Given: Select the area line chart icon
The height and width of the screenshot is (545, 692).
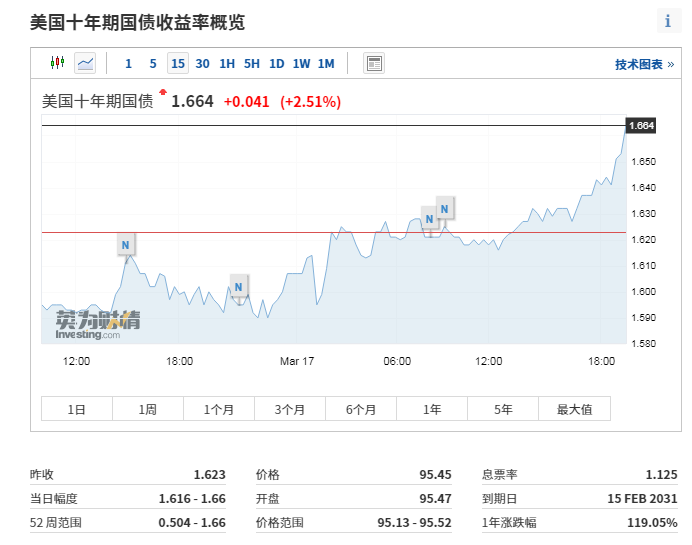Looking at the screenshot, I should pos(85,63).
